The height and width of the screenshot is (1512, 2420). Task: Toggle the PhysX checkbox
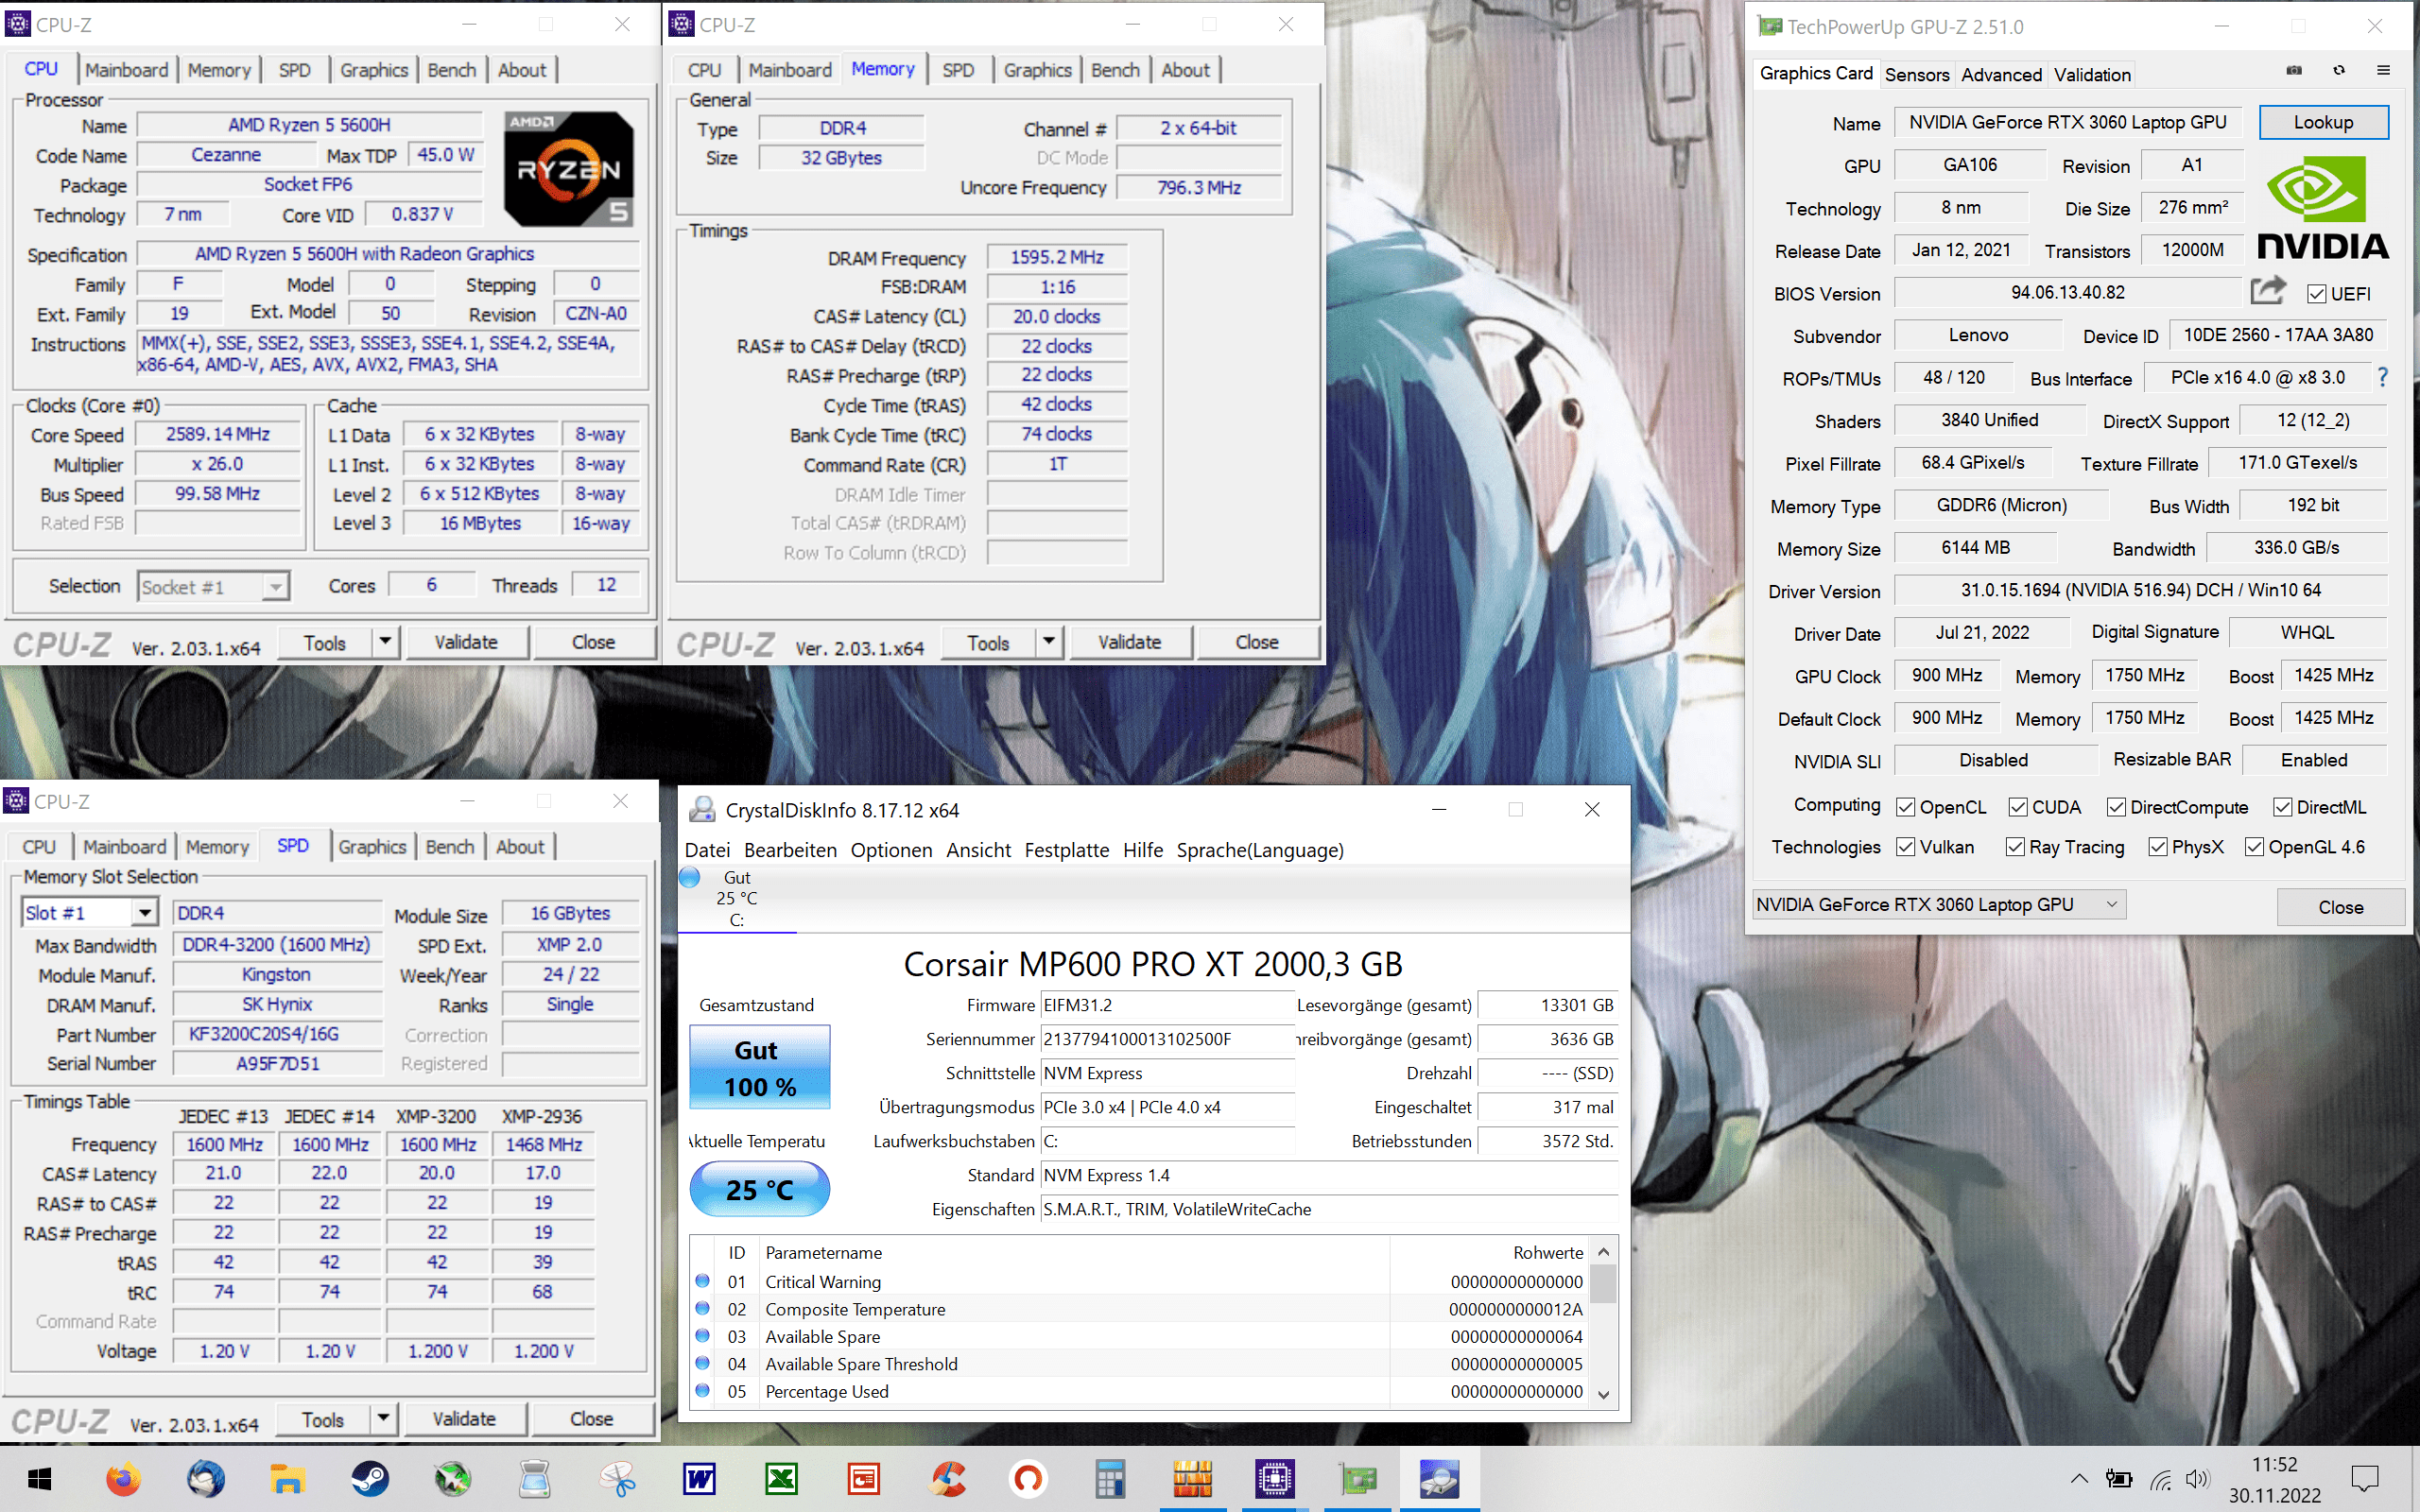(2158, 847)
